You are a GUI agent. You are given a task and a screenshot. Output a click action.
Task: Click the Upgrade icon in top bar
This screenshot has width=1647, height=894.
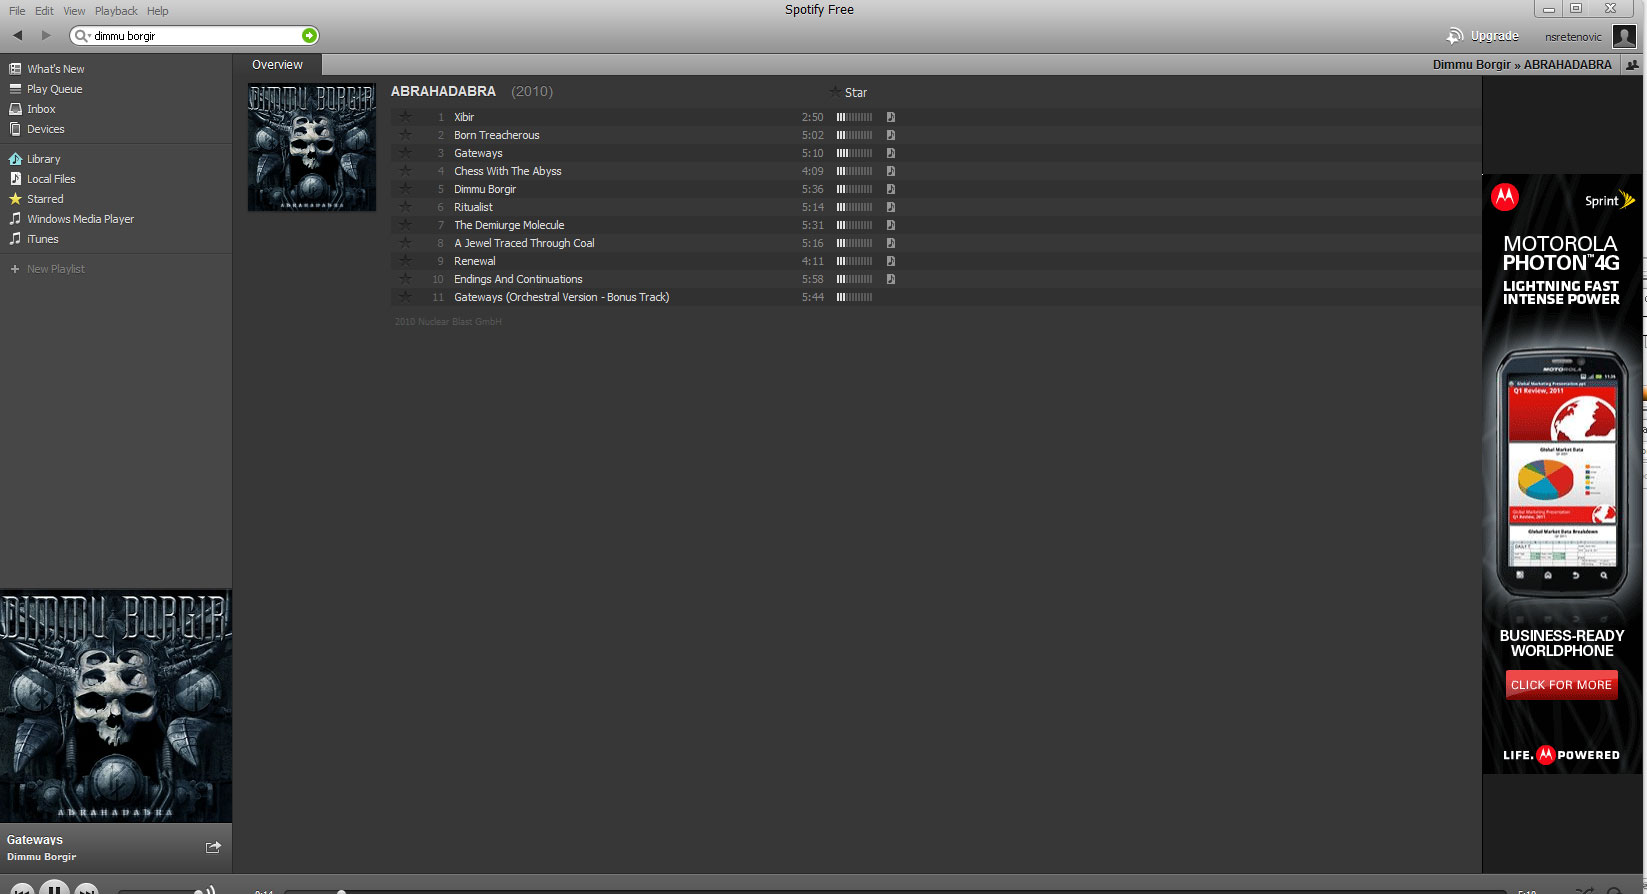(1455, 36)
